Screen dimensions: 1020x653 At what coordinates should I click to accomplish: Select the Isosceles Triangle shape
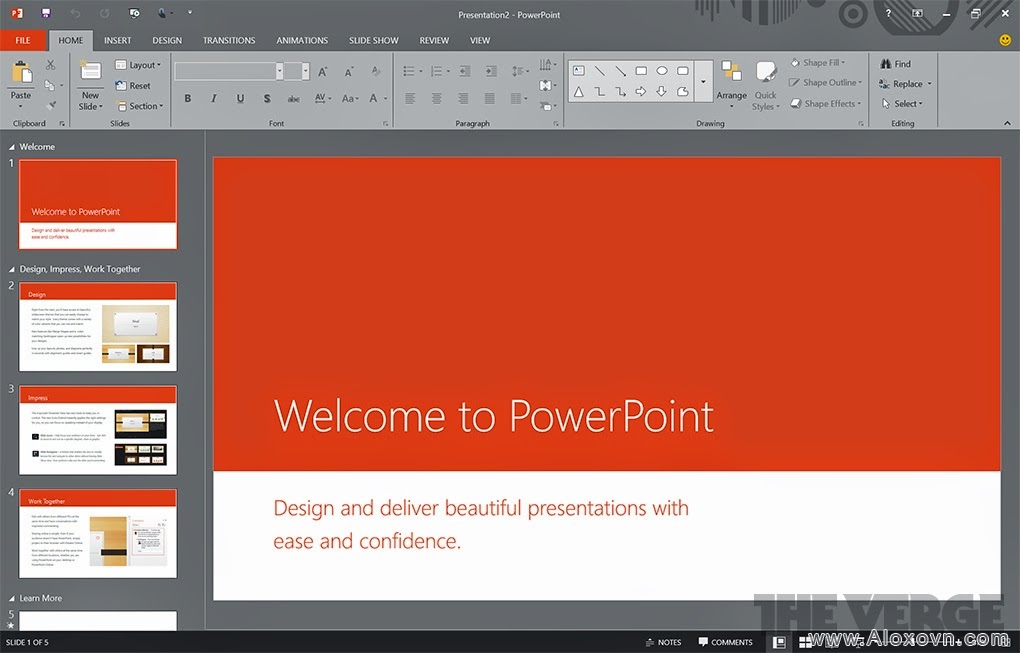tap(578, 92)
